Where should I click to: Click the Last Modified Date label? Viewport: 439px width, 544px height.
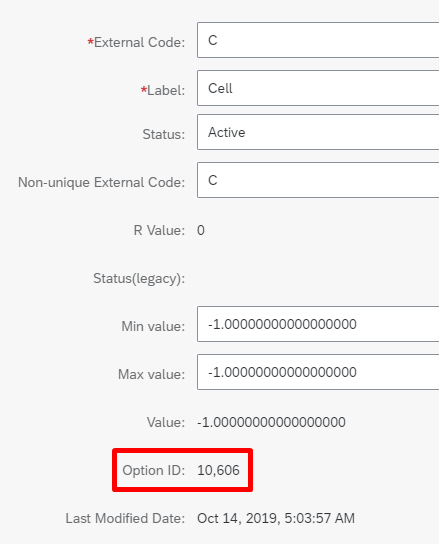click(125, 518)
